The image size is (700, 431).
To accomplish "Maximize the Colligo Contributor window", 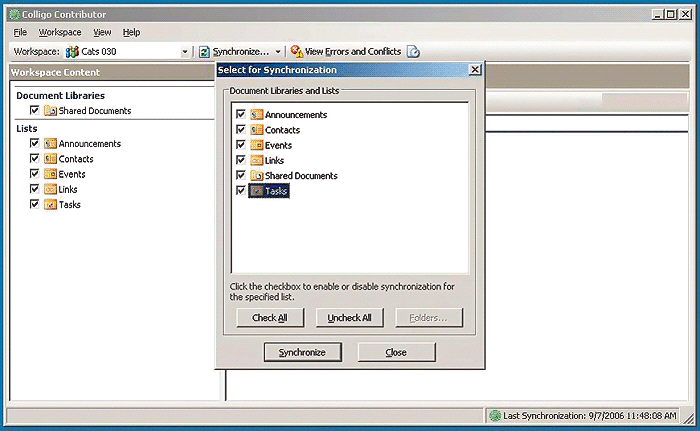I will point(671,14).
